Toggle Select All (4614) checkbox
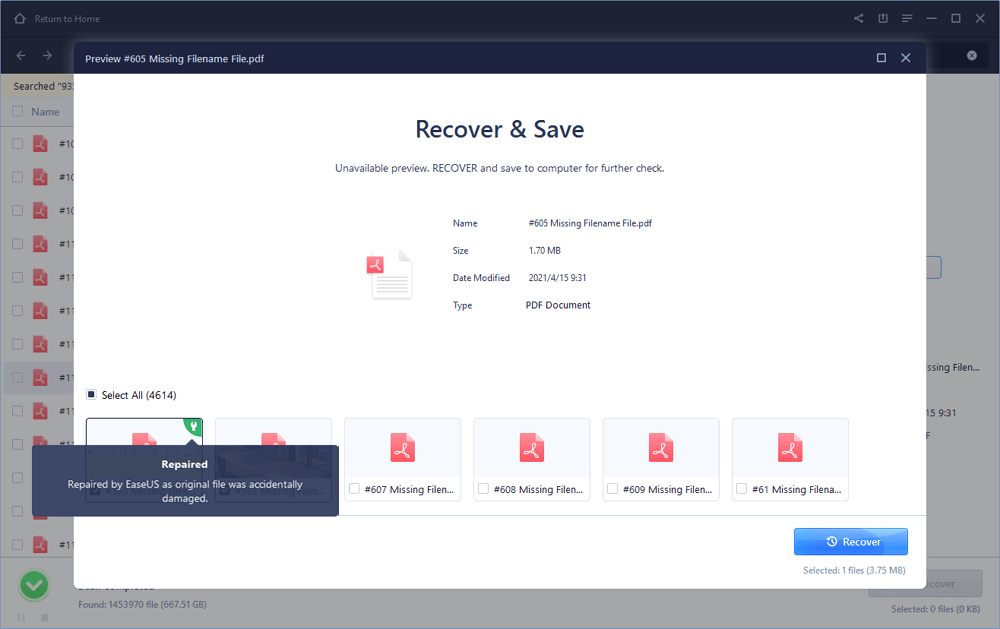The image size is (1000, 629). 91,394
